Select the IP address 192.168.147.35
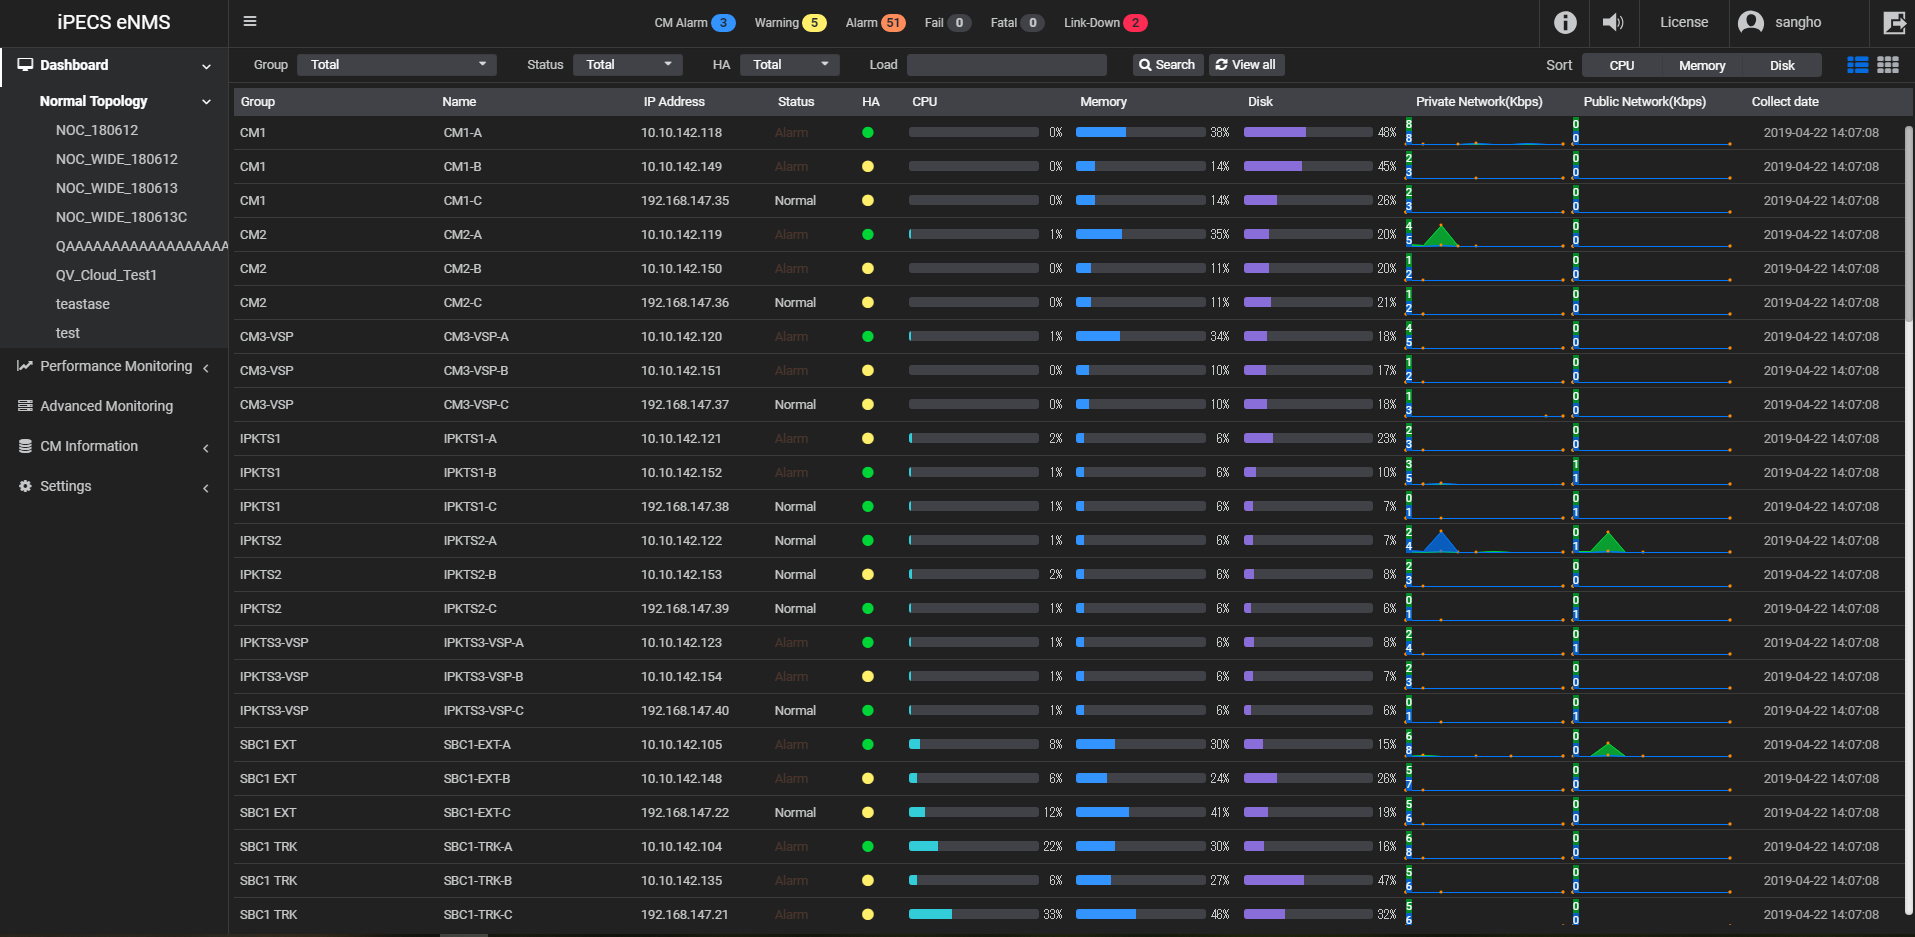This screenshot has width=1915, height=937. click(x=685, y=201)
